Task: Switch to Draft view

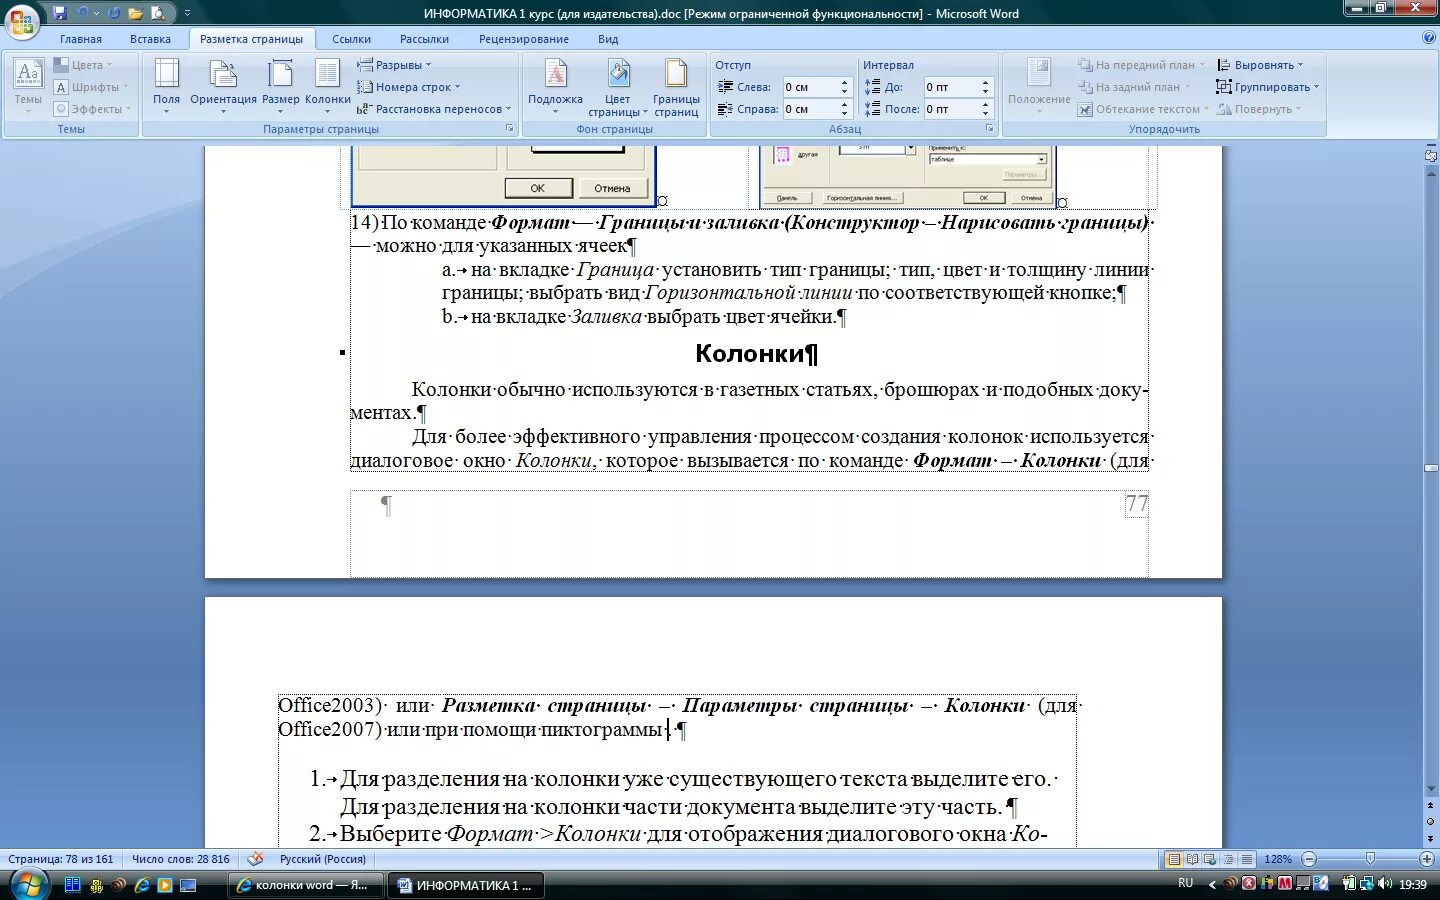Action: tap(1245, 859)
